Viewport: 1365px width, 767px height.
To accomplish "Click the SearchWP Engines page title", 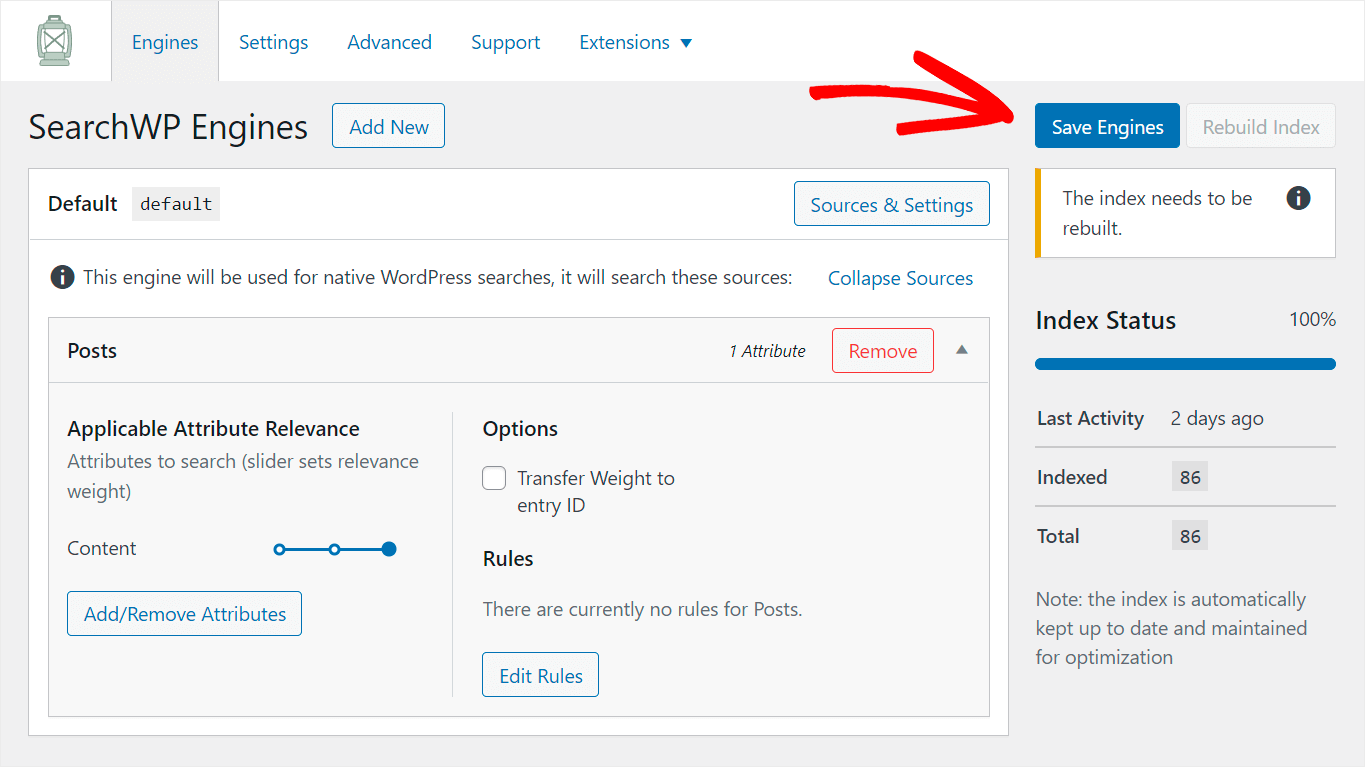I will pos(168,127).
